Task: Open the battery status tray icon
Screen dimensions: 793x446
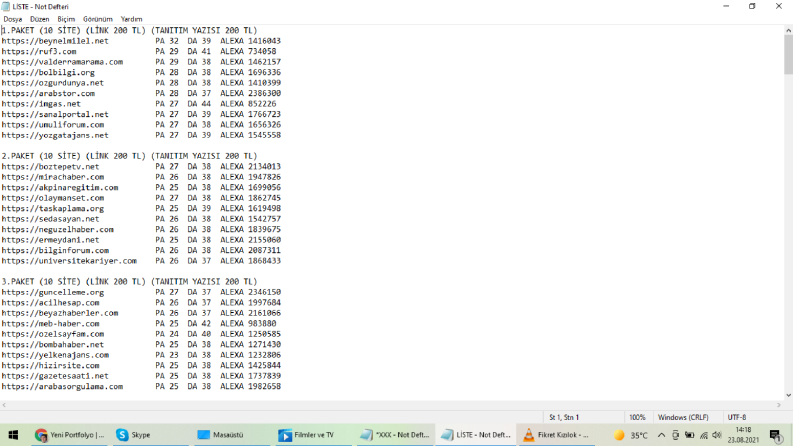Action: tap(689, 435)
